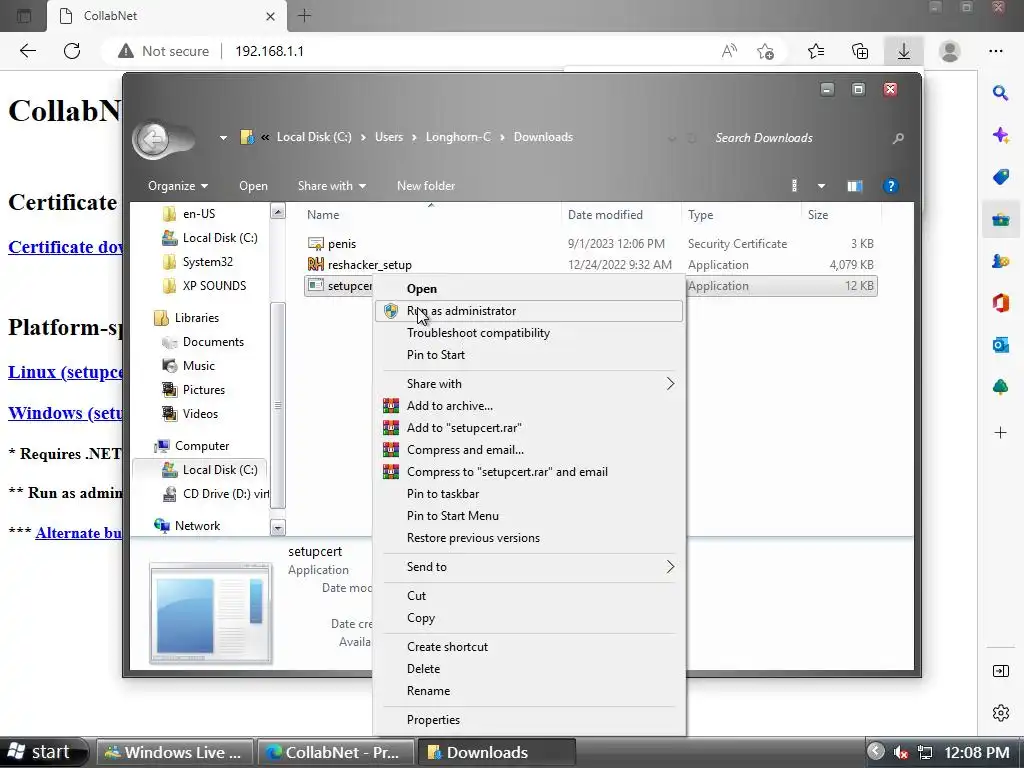Select Pin to taskbar
The width and height of the screenshot is (1024, 768).
pyautogui.click(x=529, y=494)
